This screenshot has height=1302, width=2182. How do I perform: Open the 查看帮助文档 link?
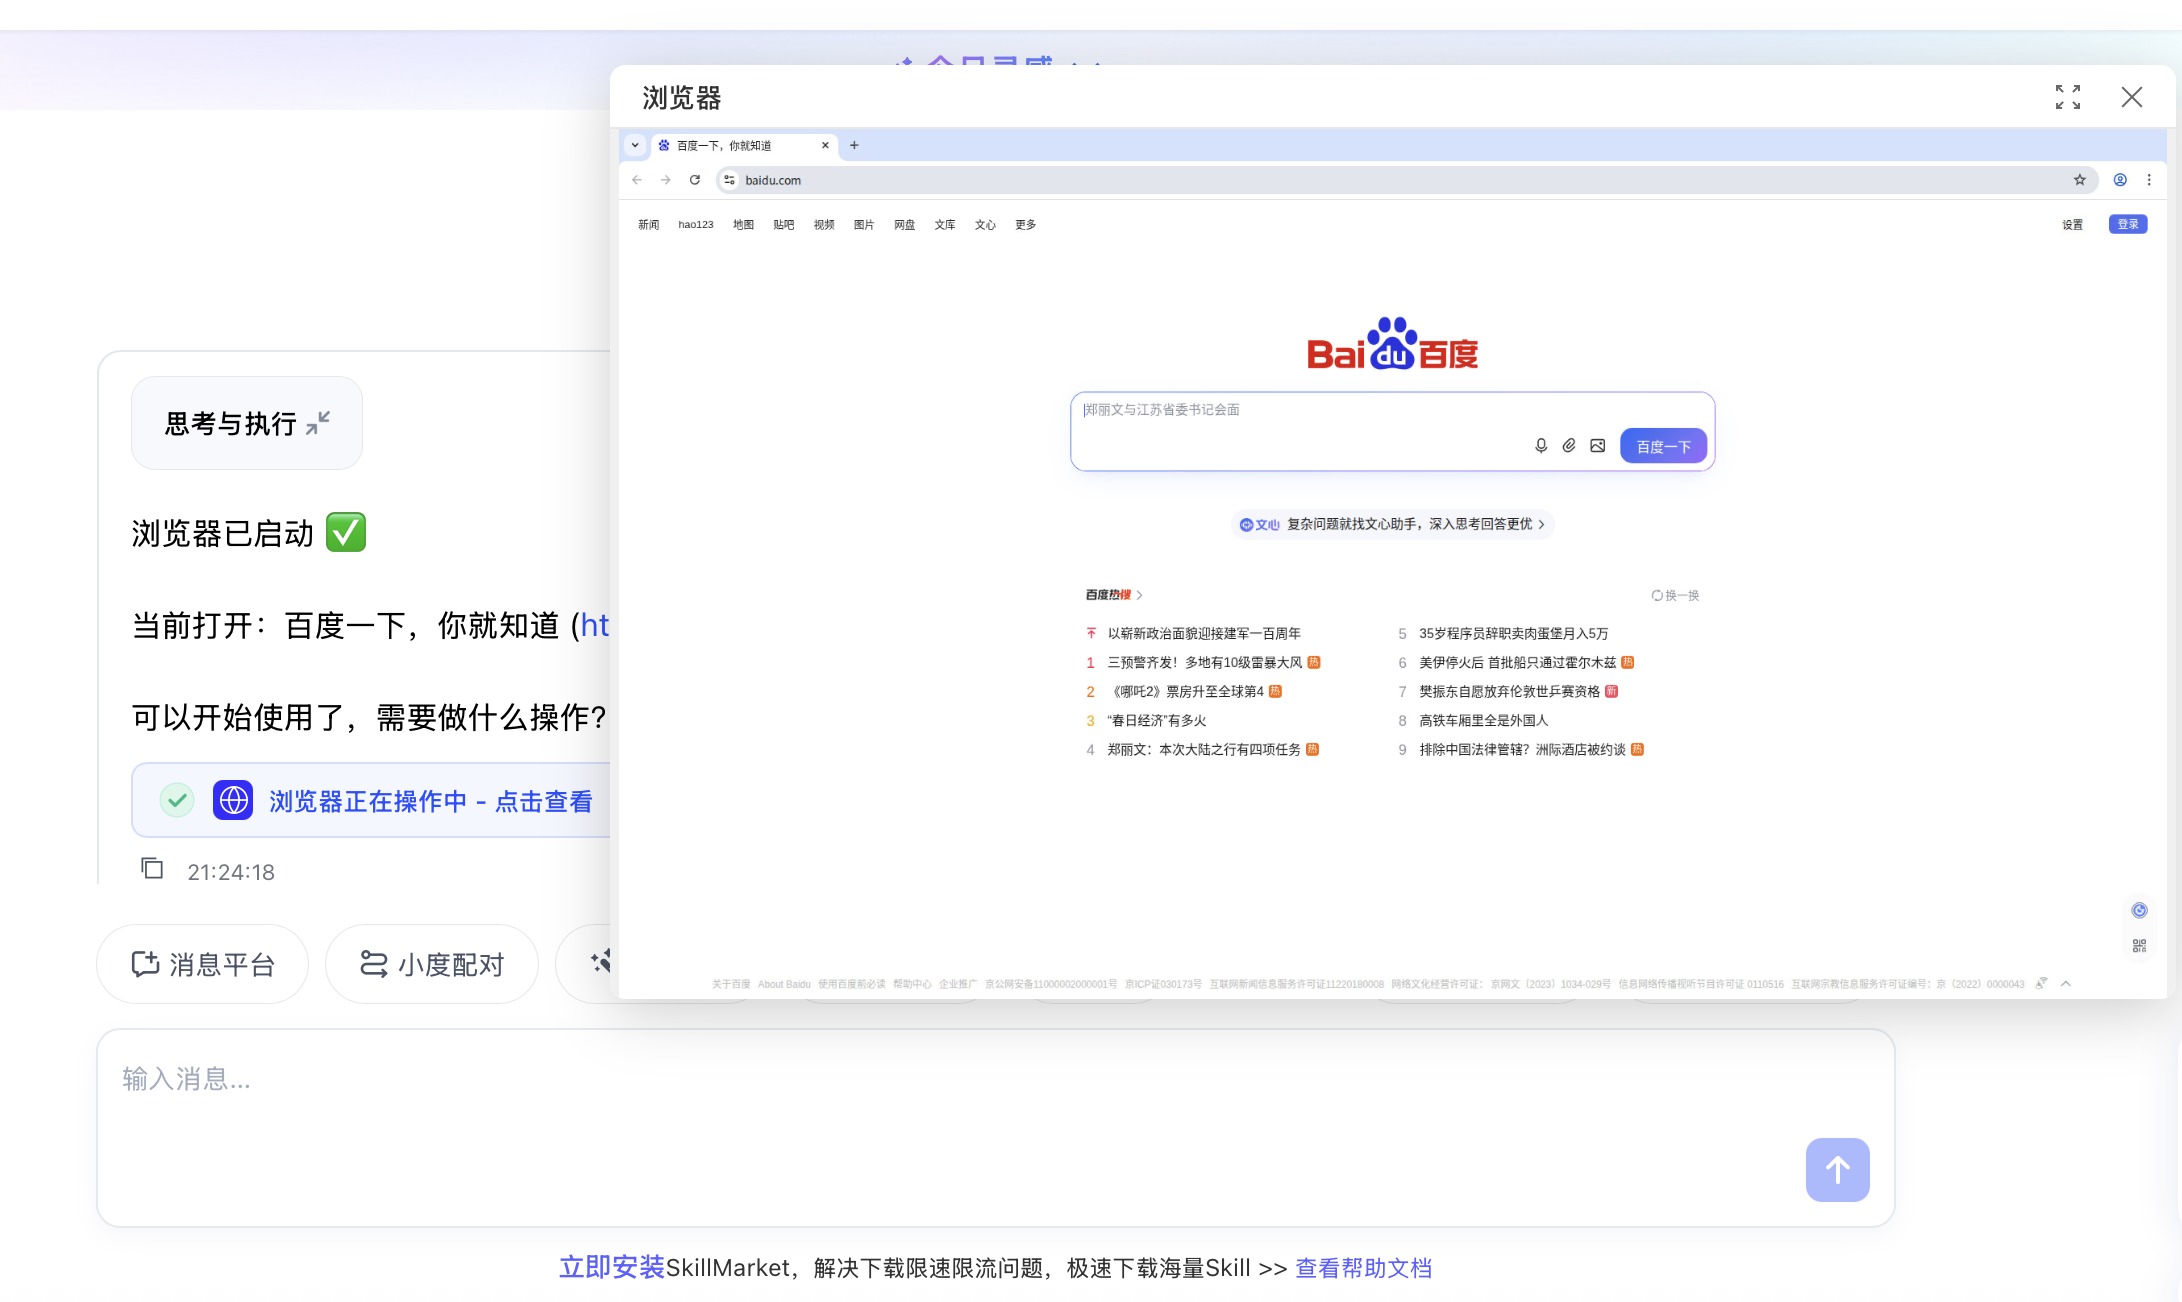(1363, 1268)
